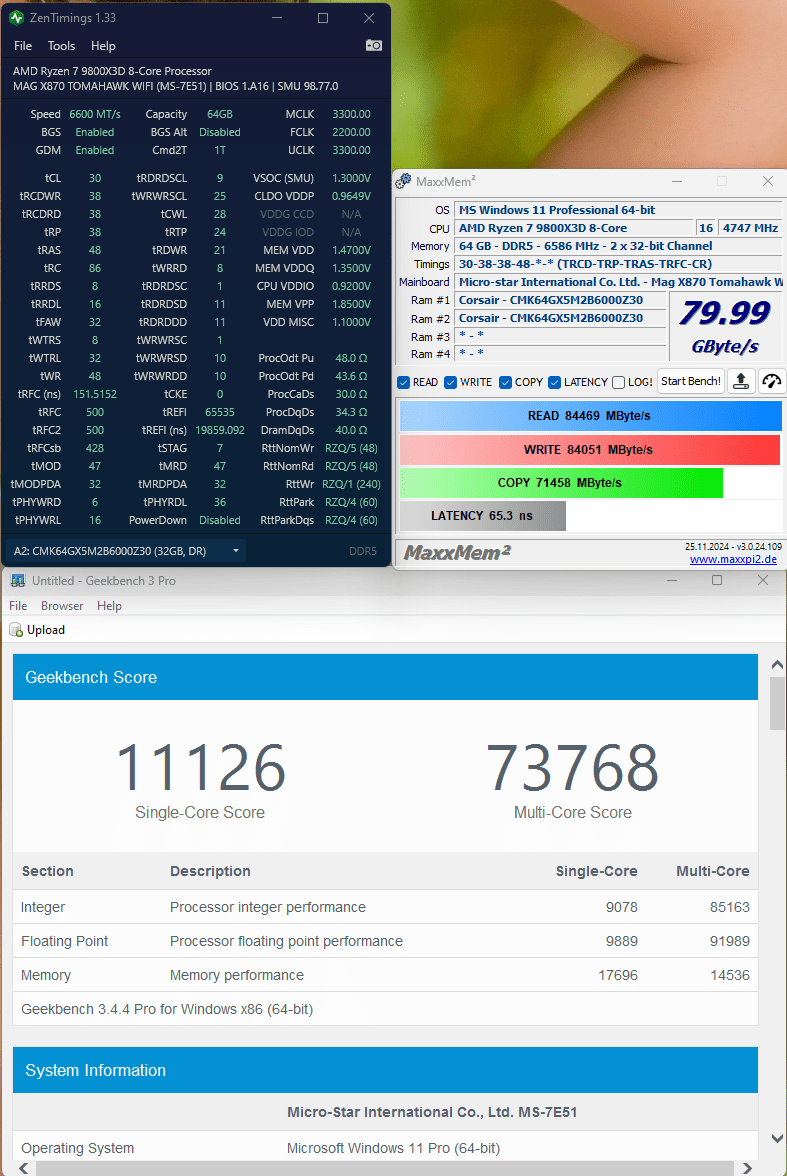
Task: Click the Geekbench Upload toolbar button
Action: coord(38,630)
